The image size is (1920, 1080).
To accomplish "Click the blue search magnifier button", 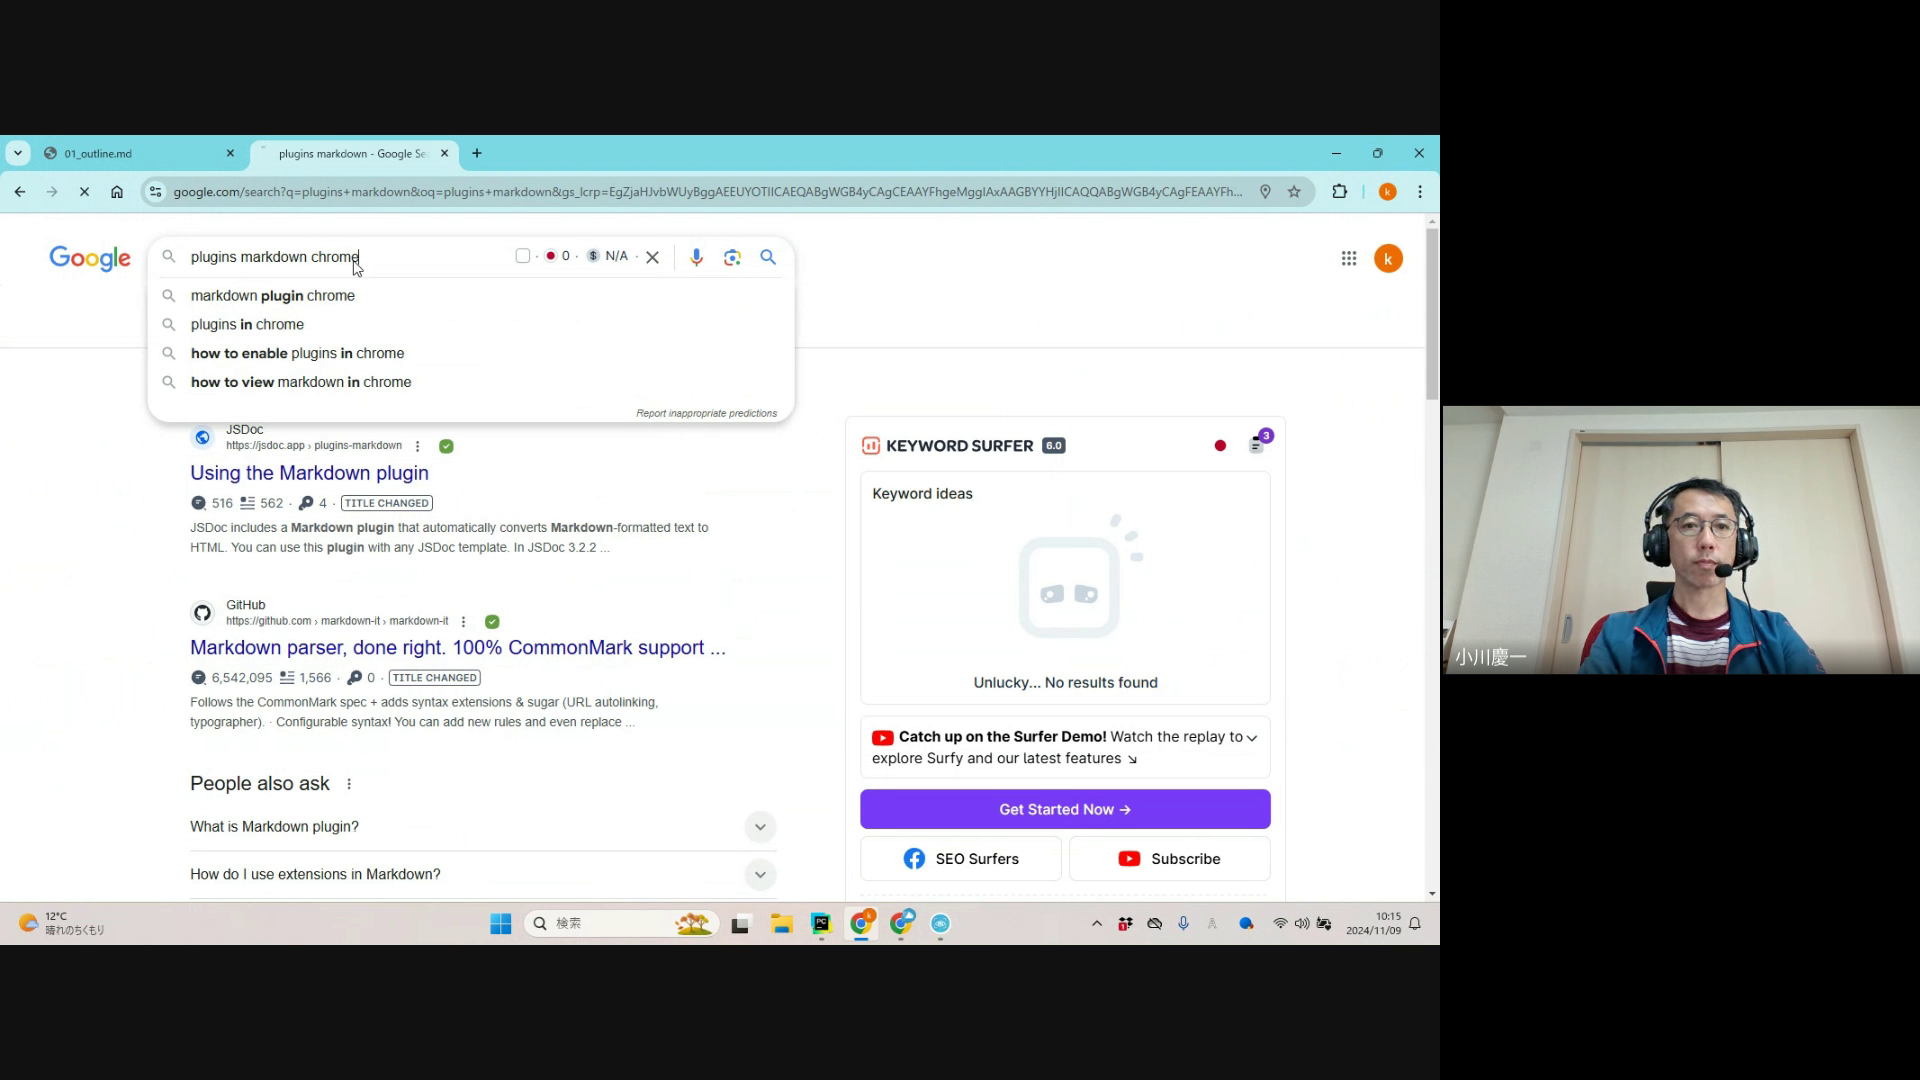I will 768,257.
